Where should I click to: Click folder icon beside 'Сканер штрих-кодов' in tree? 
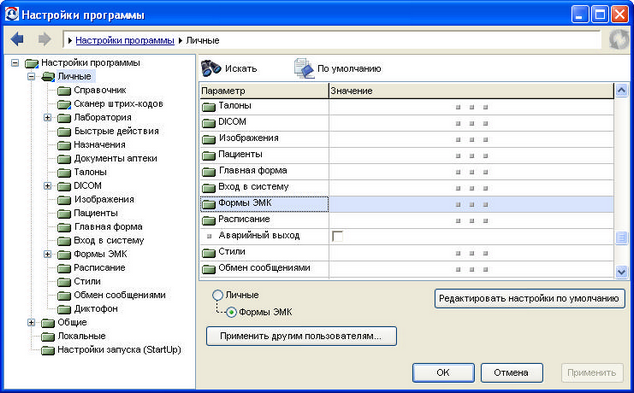(64, 104)
